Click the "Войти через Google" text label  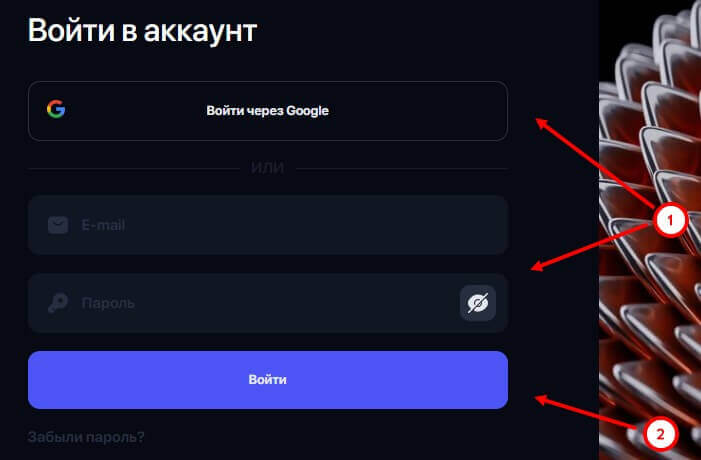click(268, 111)
